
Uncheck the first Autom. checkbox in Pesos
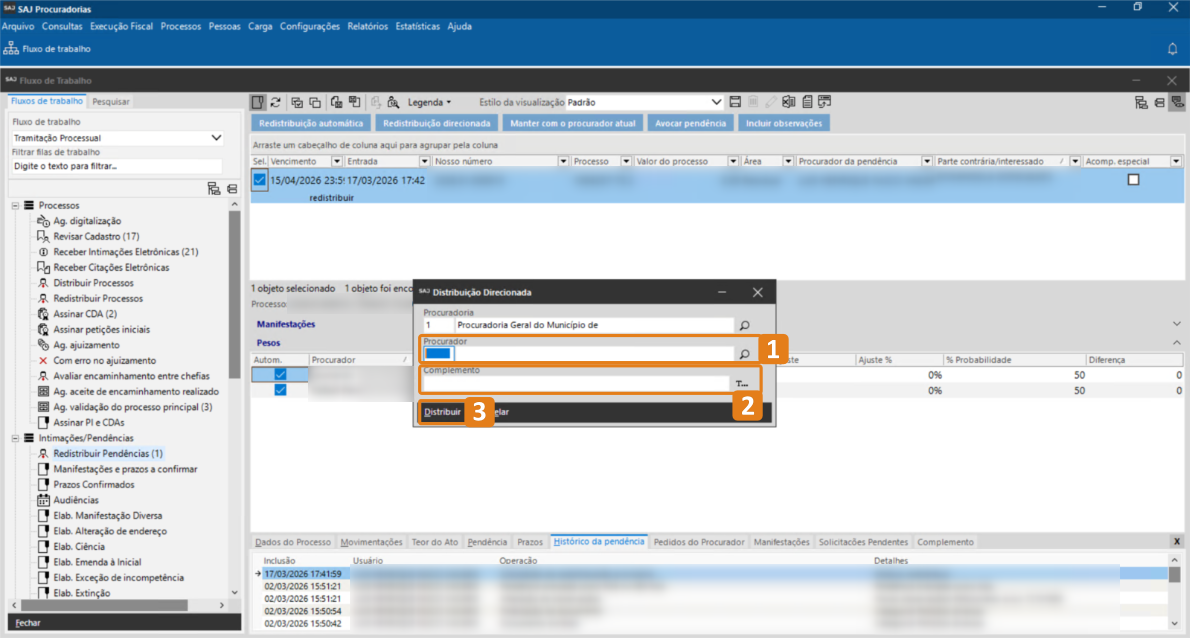click(280, 374)
